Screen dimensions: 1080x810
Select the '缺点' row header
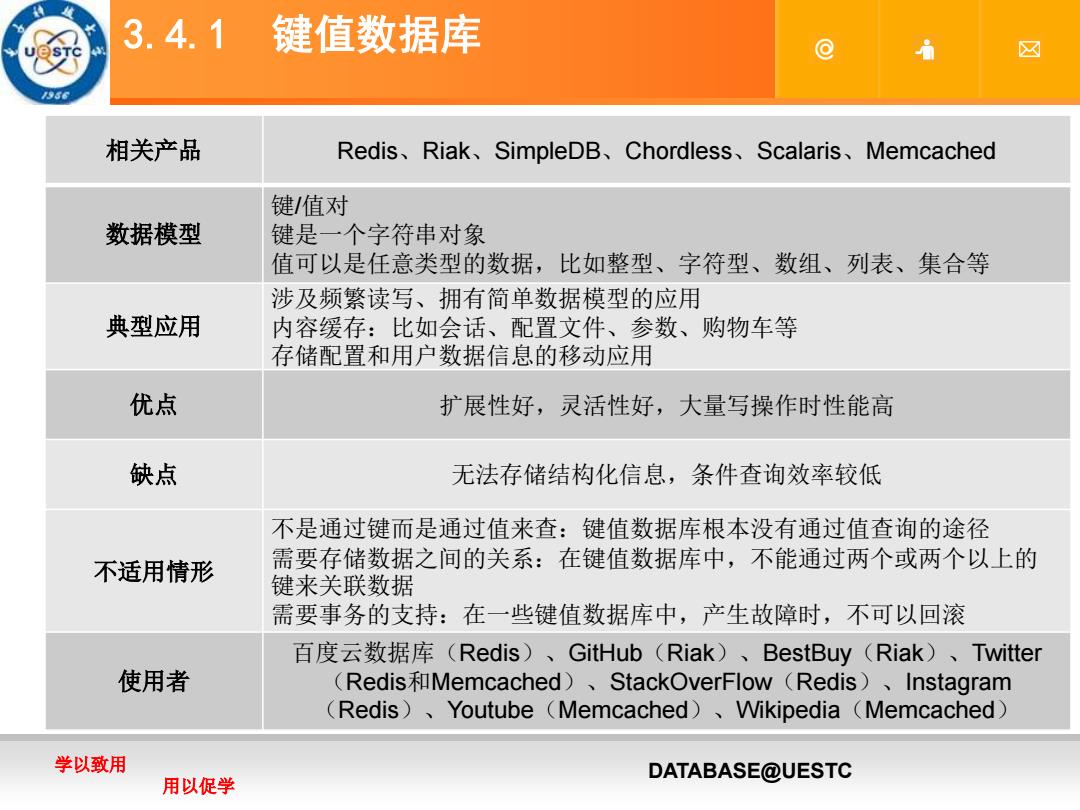(153, 475)
